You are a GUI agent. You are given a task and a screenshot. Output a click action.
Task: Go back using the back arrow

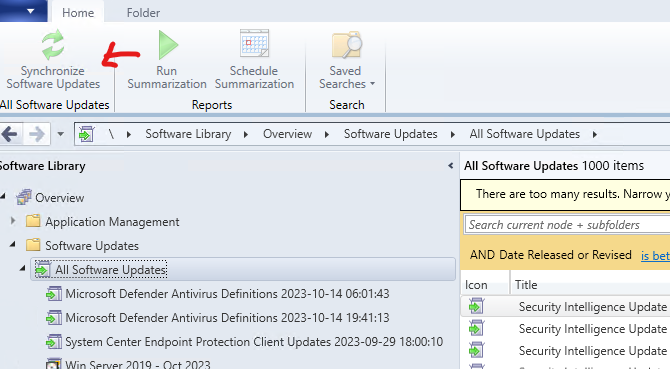pos(9,134)
